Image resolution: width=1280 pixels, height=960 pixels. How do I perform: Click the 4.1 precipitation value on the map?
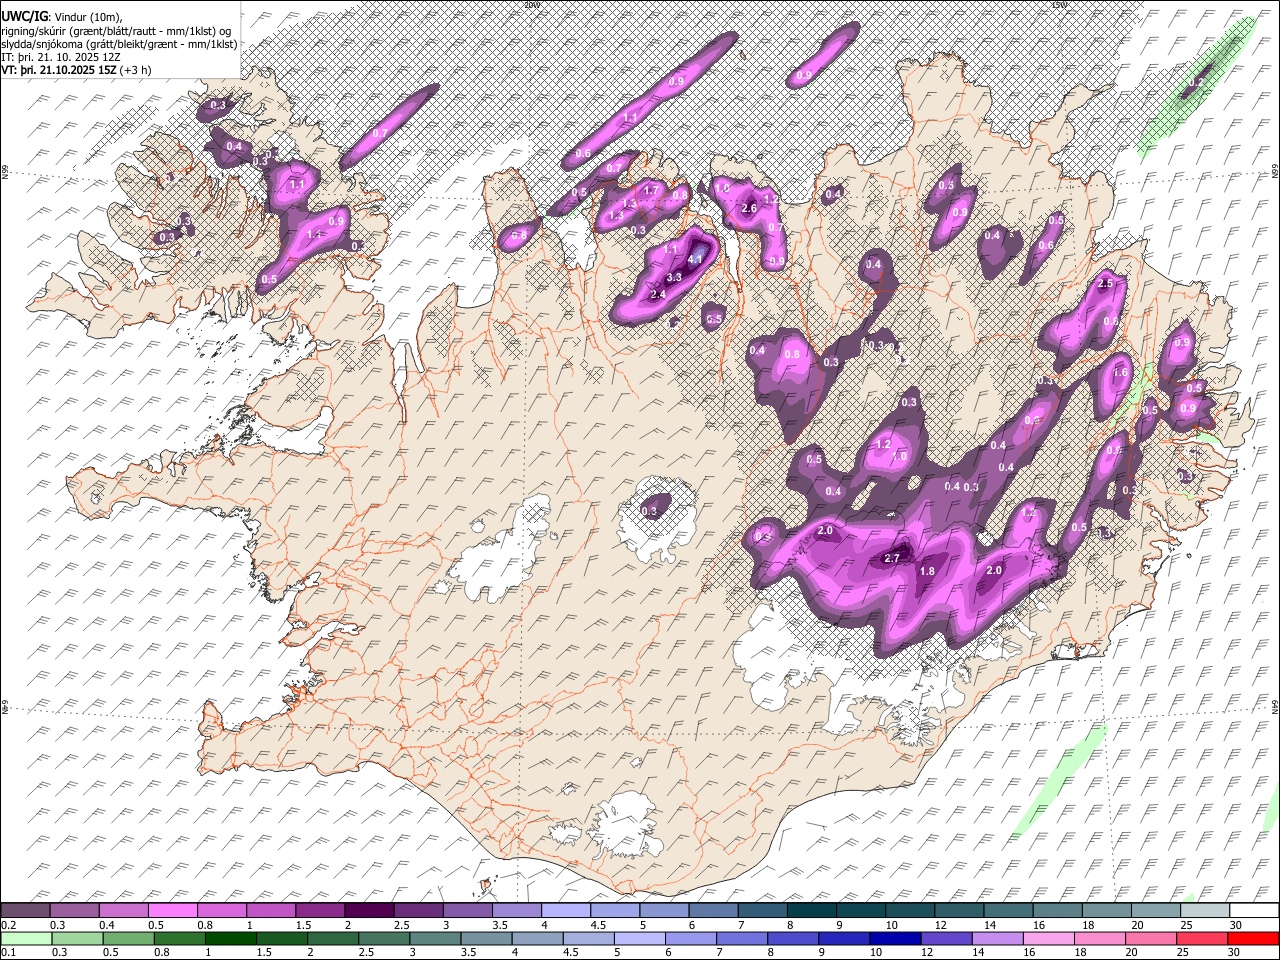[x=695, y=259]
